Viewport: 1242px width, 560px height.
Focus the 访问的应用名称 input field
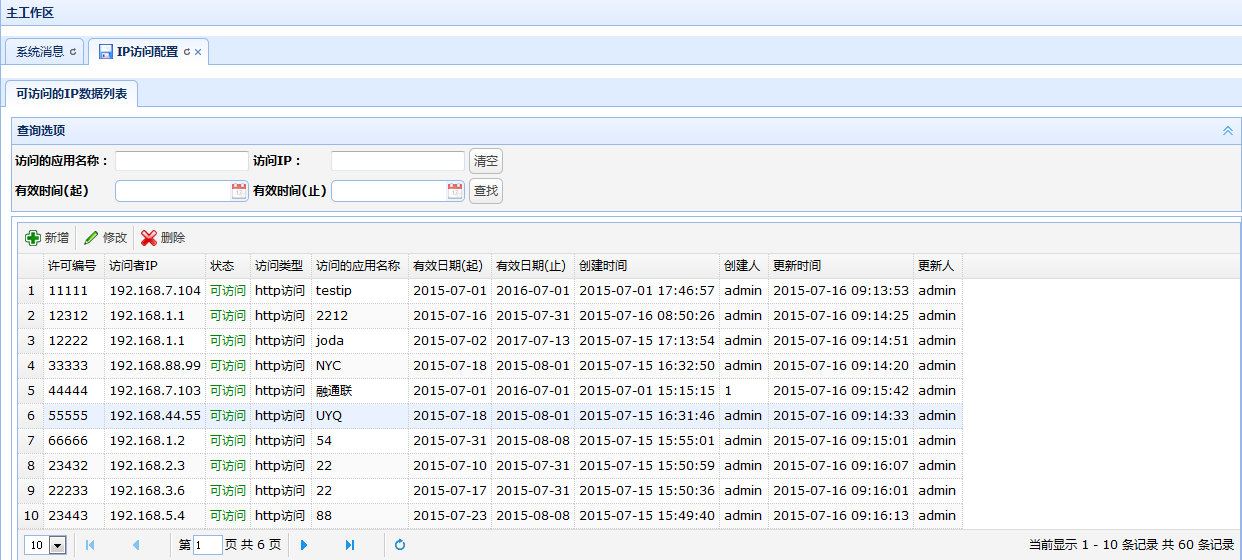coord(181,161)
